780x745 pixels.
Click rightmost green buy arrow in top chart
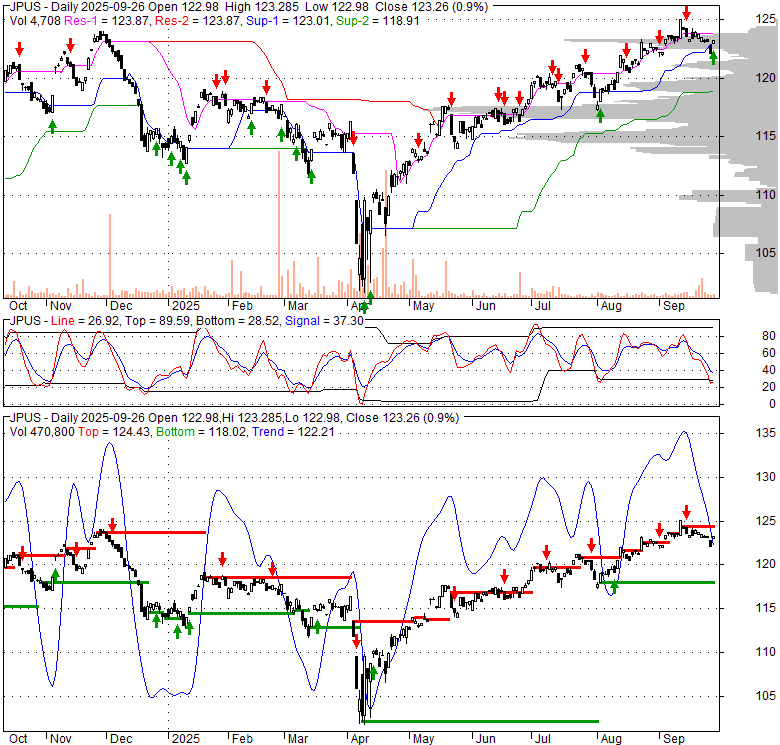pyautogui.click(x=713, y=58)
